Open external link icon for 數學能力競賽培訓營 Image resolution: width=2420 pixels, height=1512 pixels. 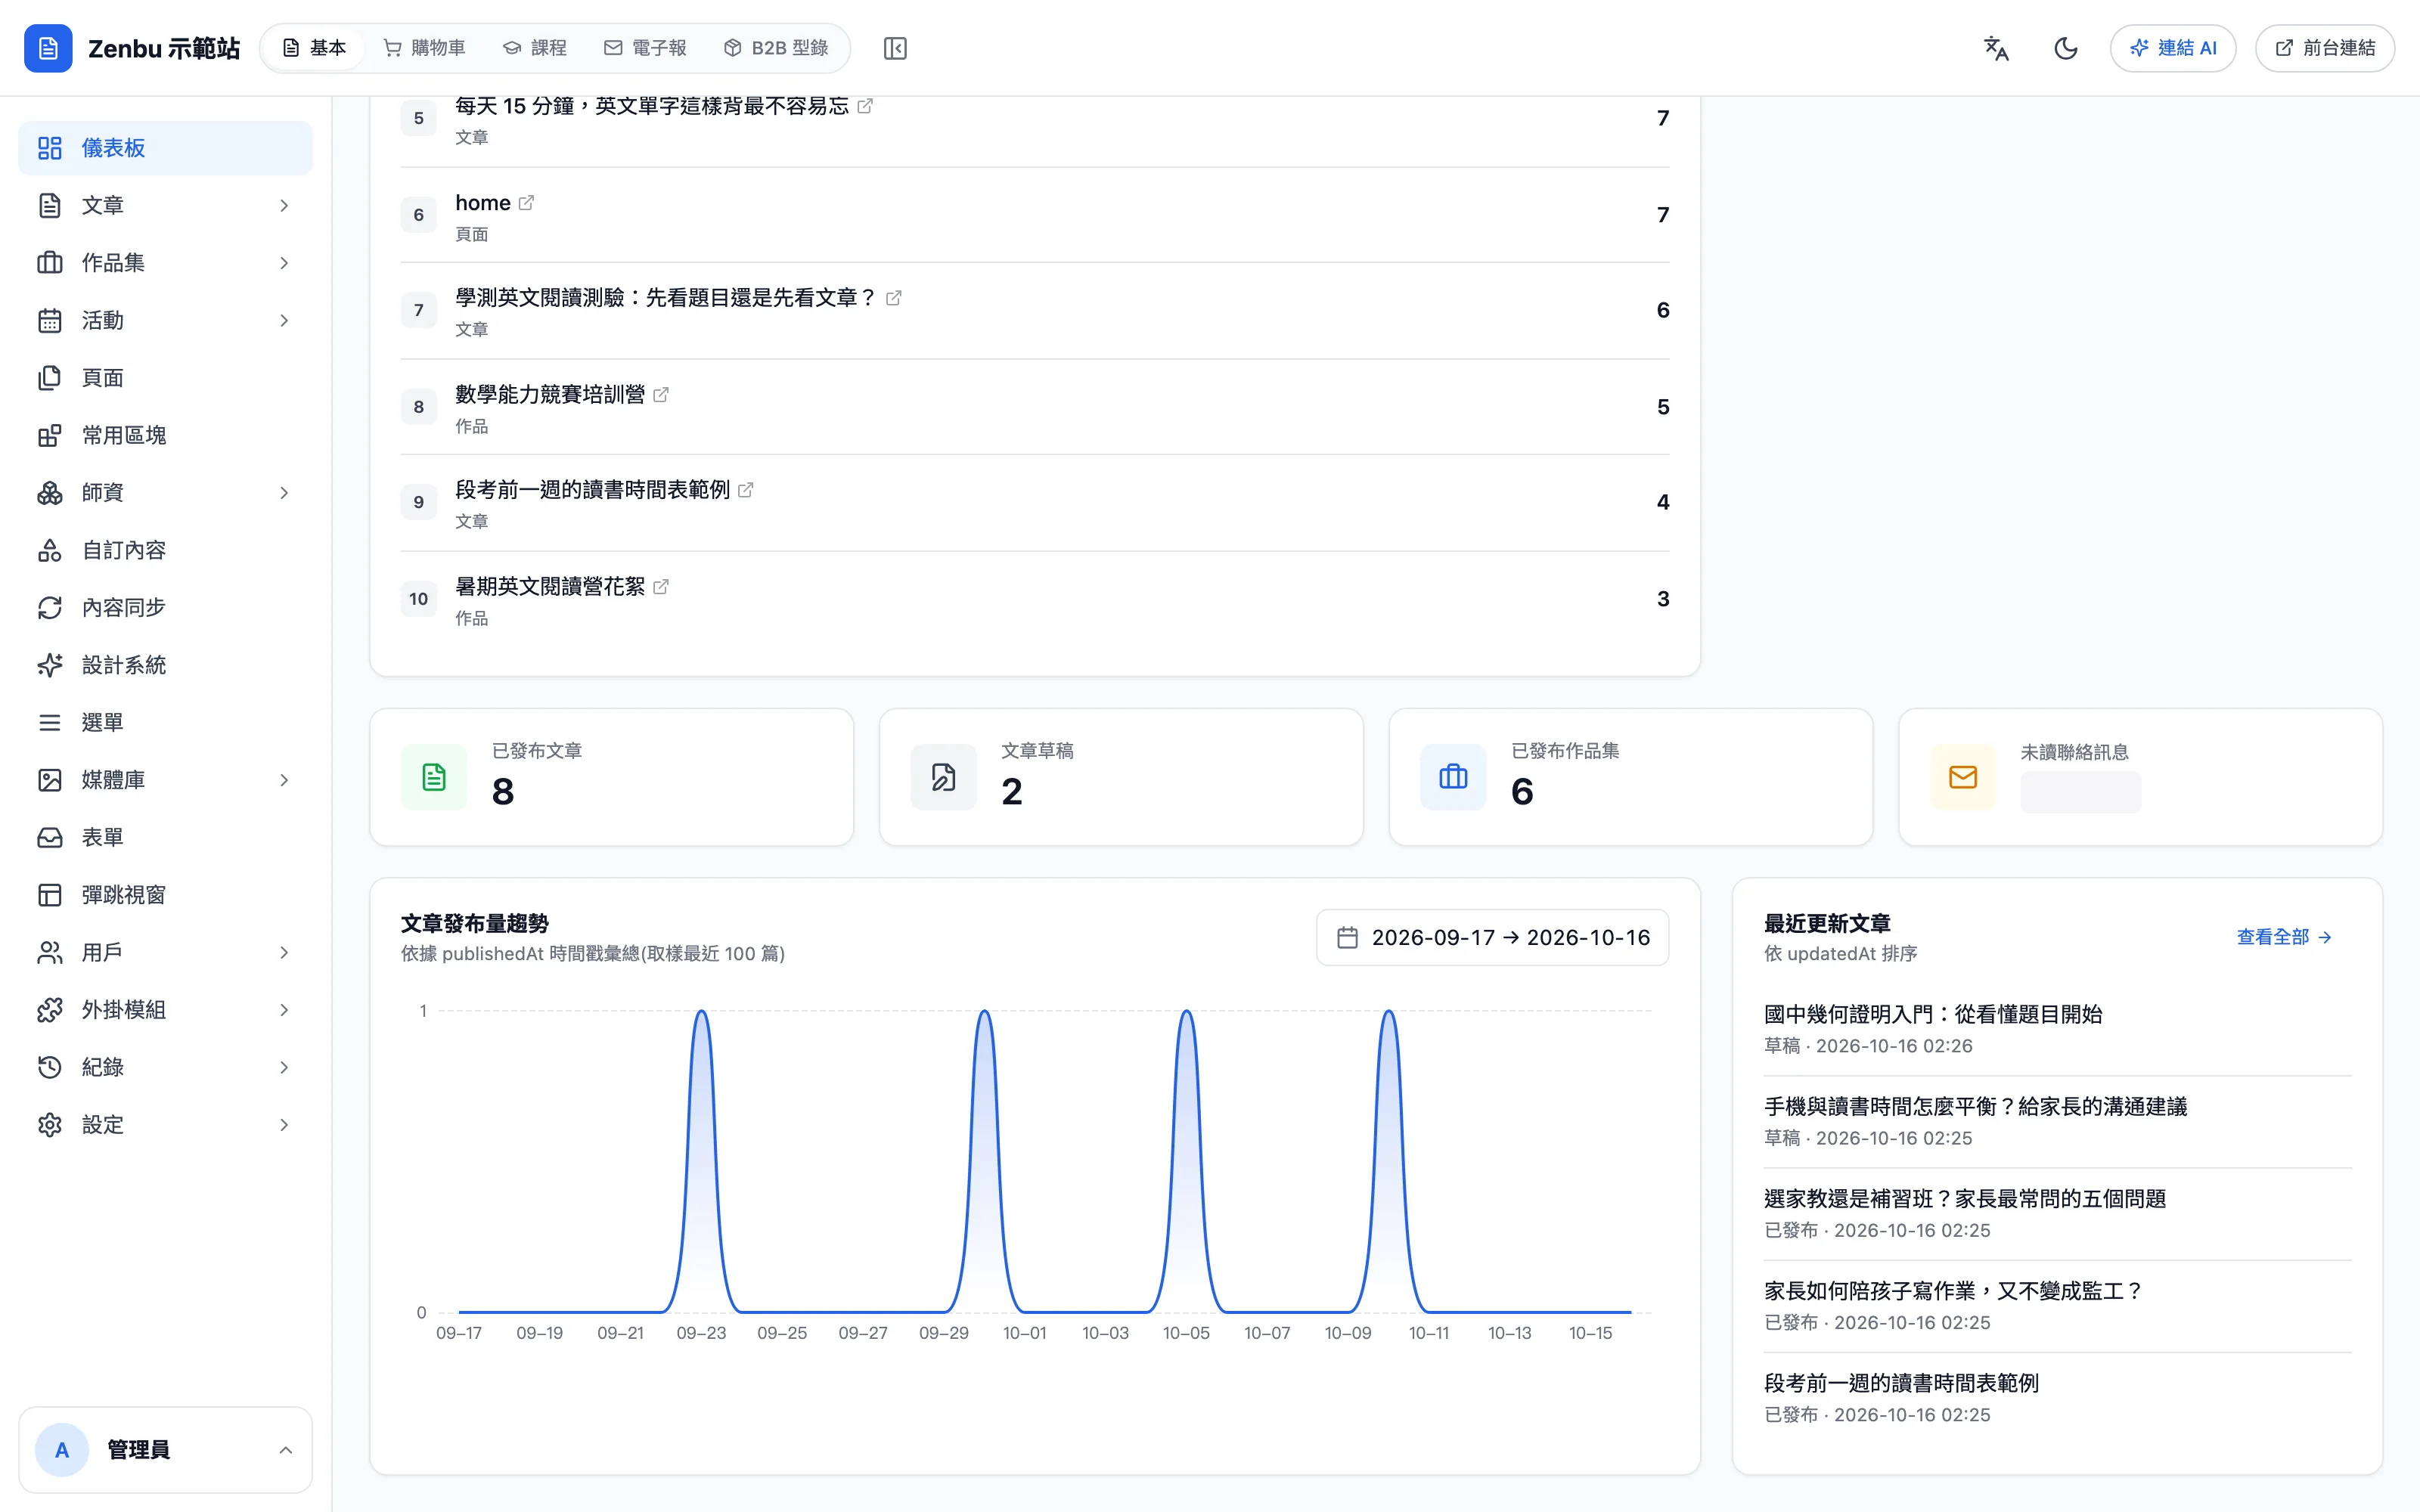[661, 395]
